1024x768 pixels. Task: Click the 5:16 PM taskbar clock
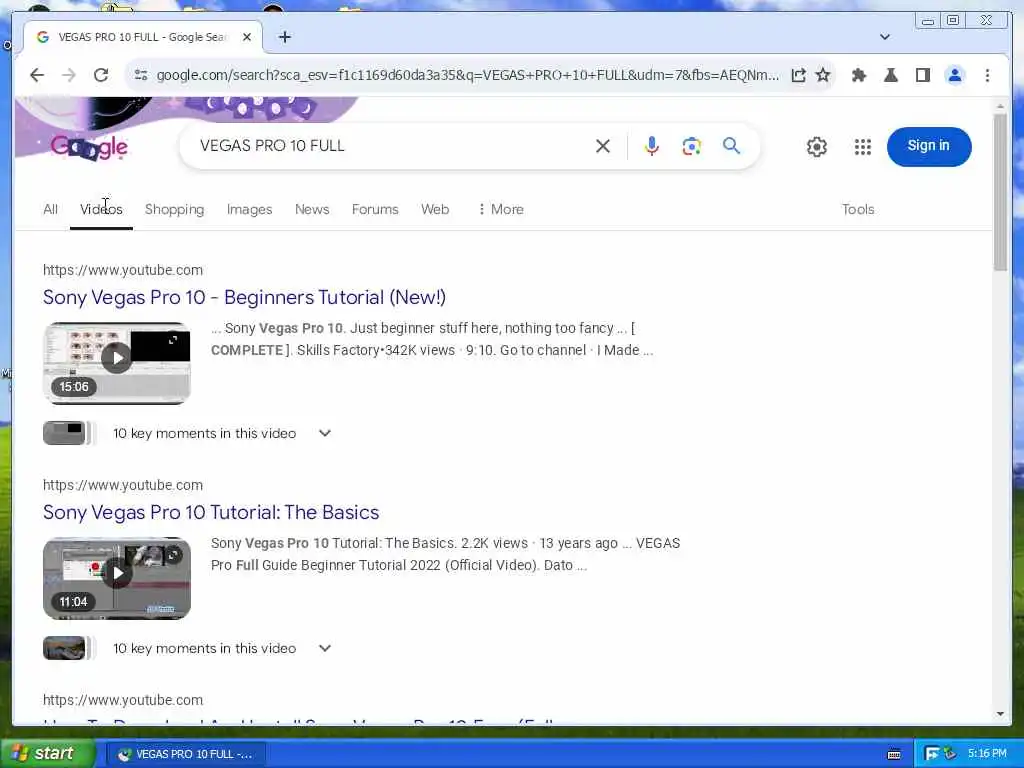click(x=987, y=754)
